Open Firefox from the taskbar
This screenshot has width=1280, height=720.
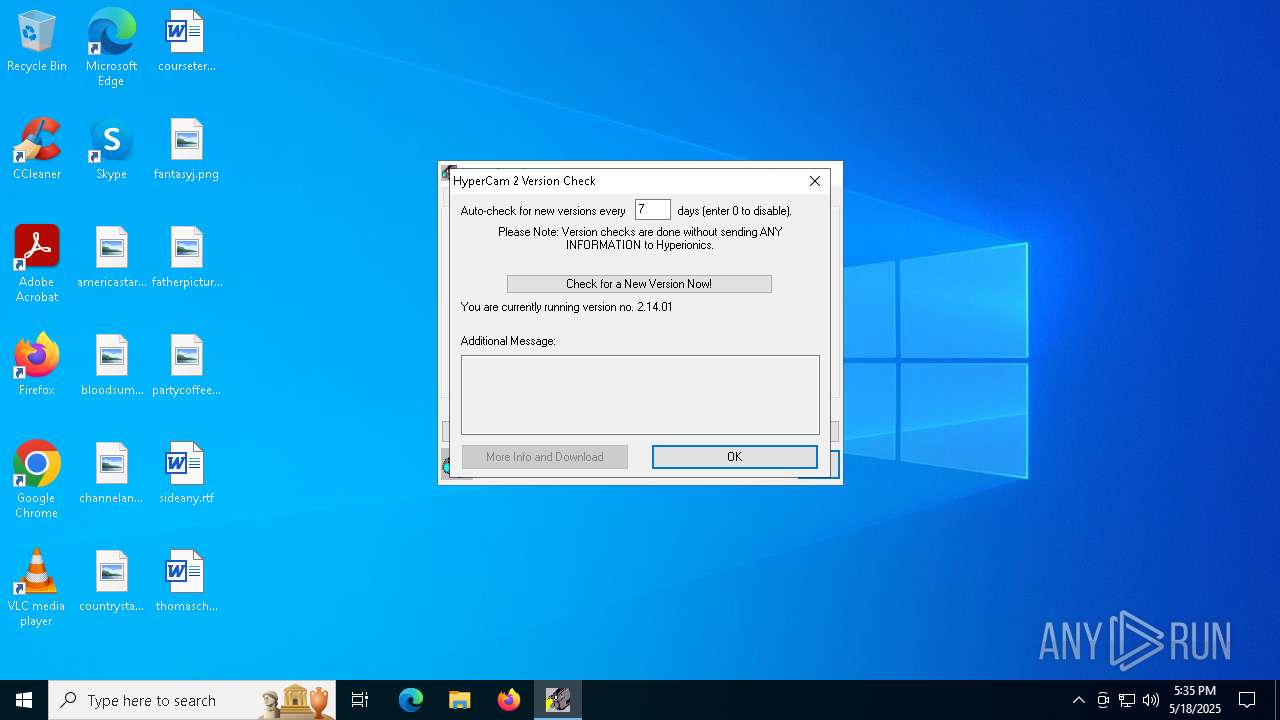[x=509, y=700]
